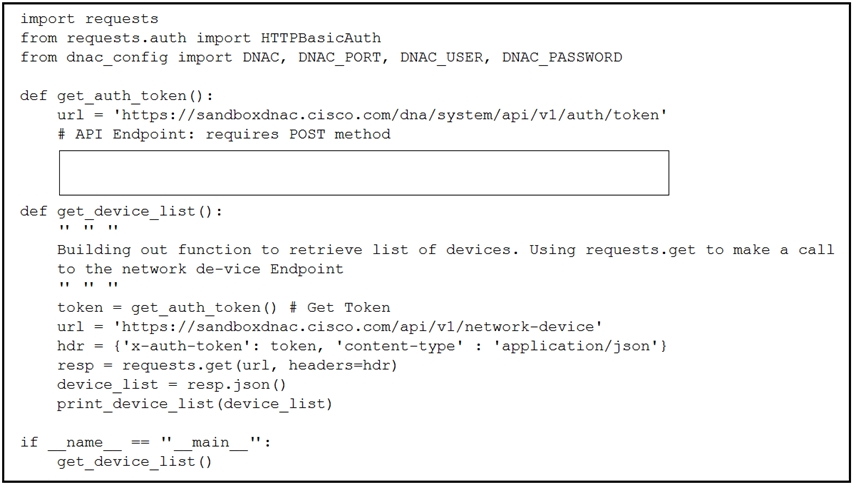Image resolution: width=856 pixels, height=488 pixels.
Task: Click the 'def get_auth_token():' line
Action: (117, 96)
